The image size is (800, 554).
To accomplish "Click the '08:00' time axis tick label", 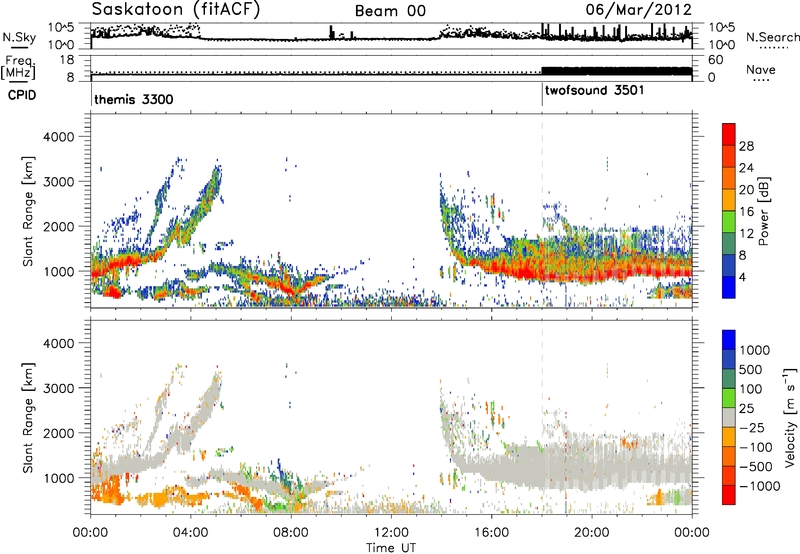I will pos(290,533).
